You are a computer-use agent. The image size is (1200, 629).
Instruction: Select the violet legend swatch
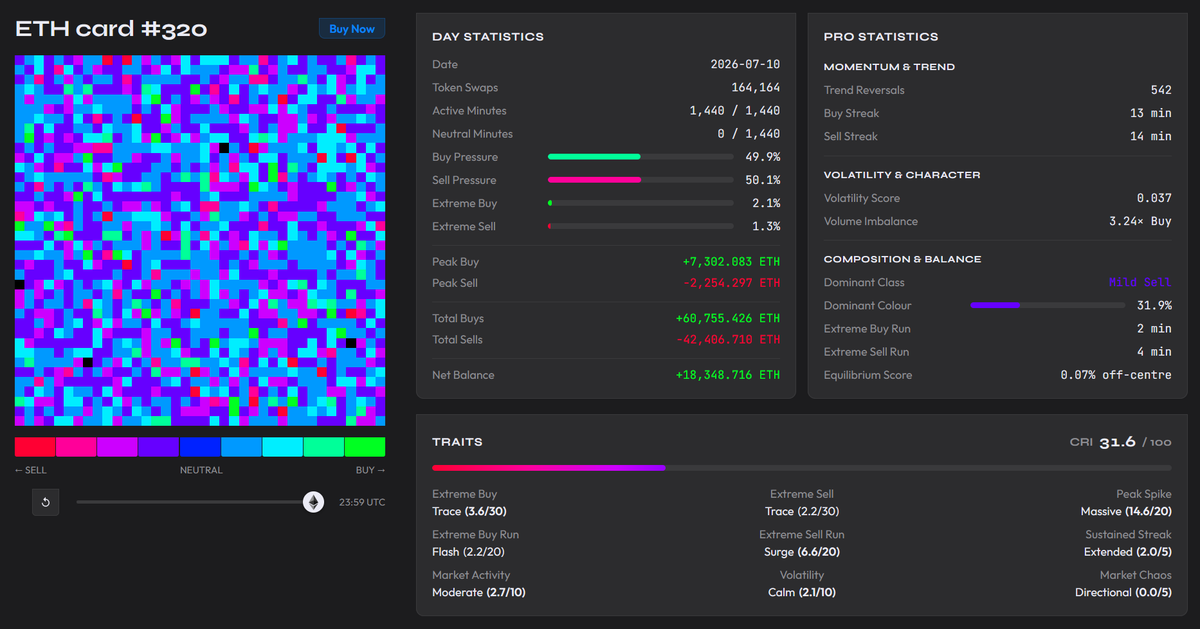[158, 447]
